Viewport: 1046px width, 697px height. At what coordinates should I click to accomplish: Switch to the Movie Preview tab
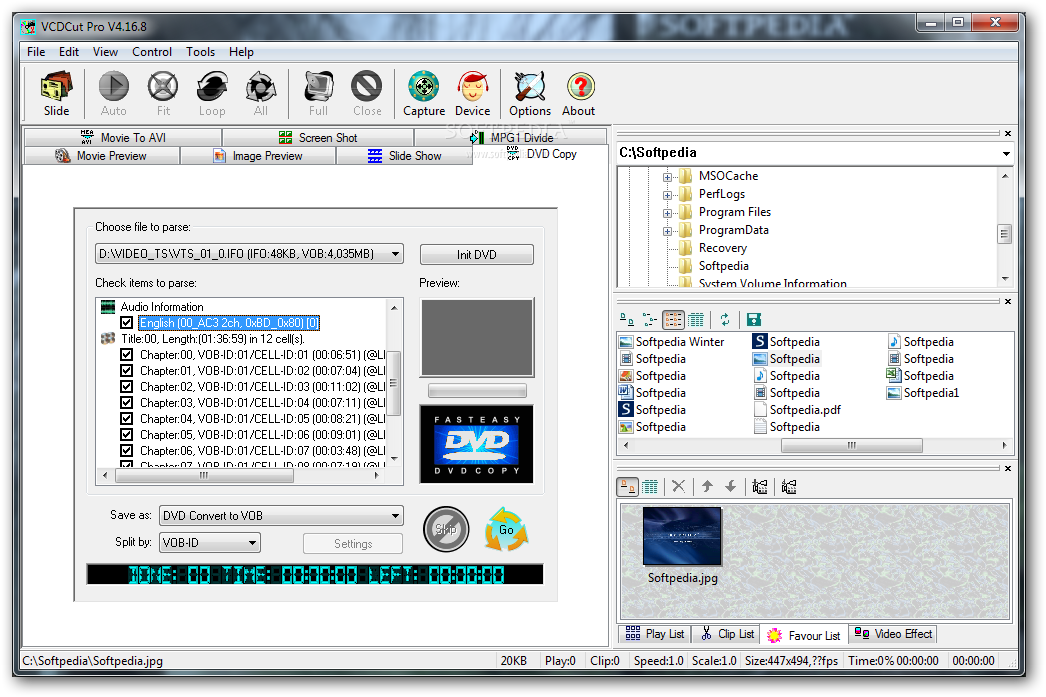click(x=101, y=155)
